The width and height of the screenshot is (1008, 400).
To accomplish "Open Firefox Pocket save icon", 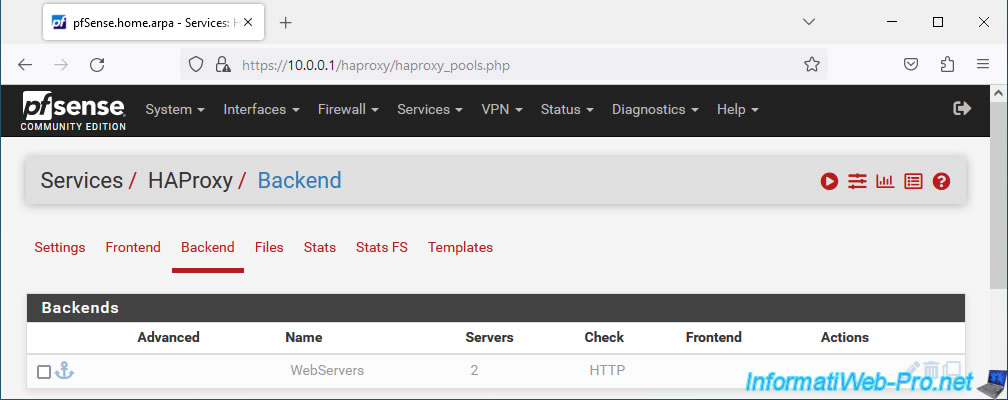I will 911,64.
